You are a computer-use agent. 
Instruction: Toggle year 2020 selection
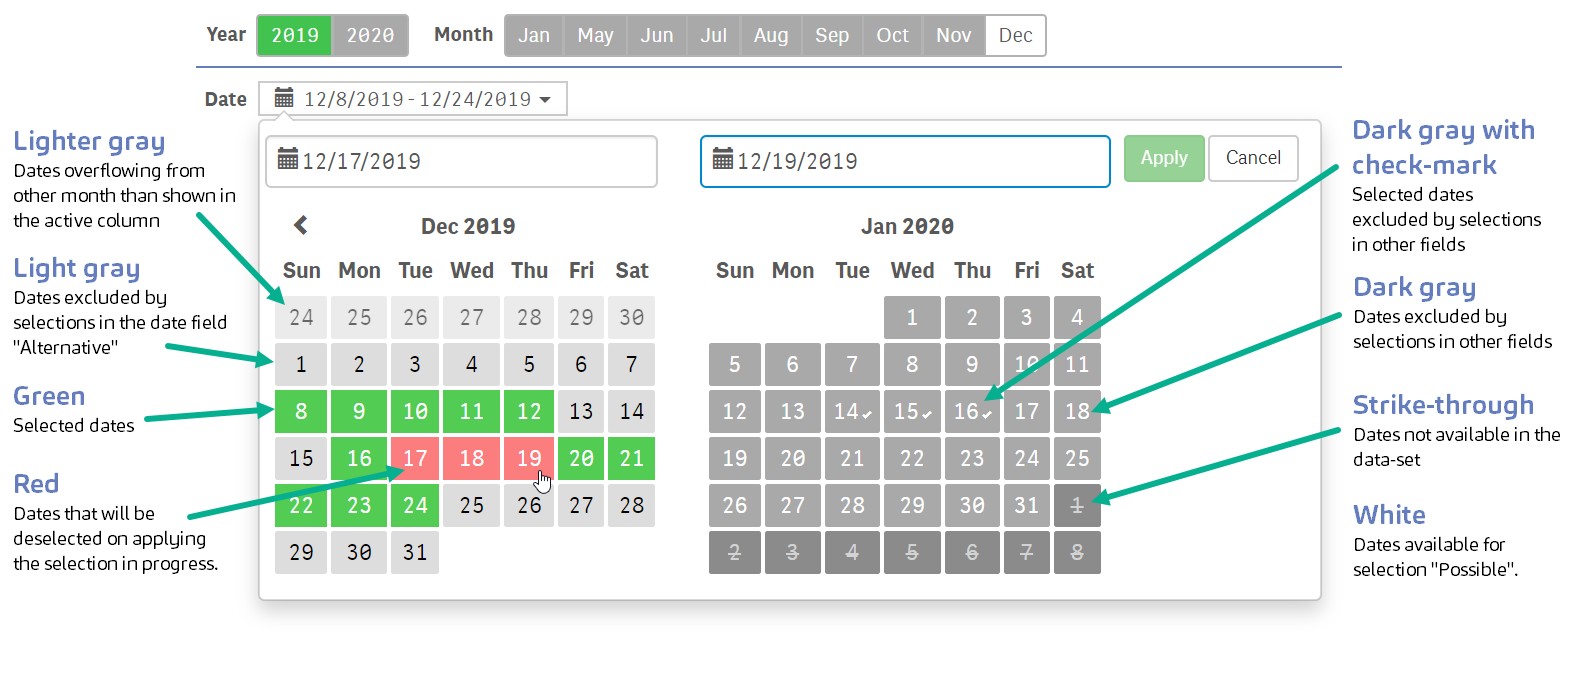370,35
